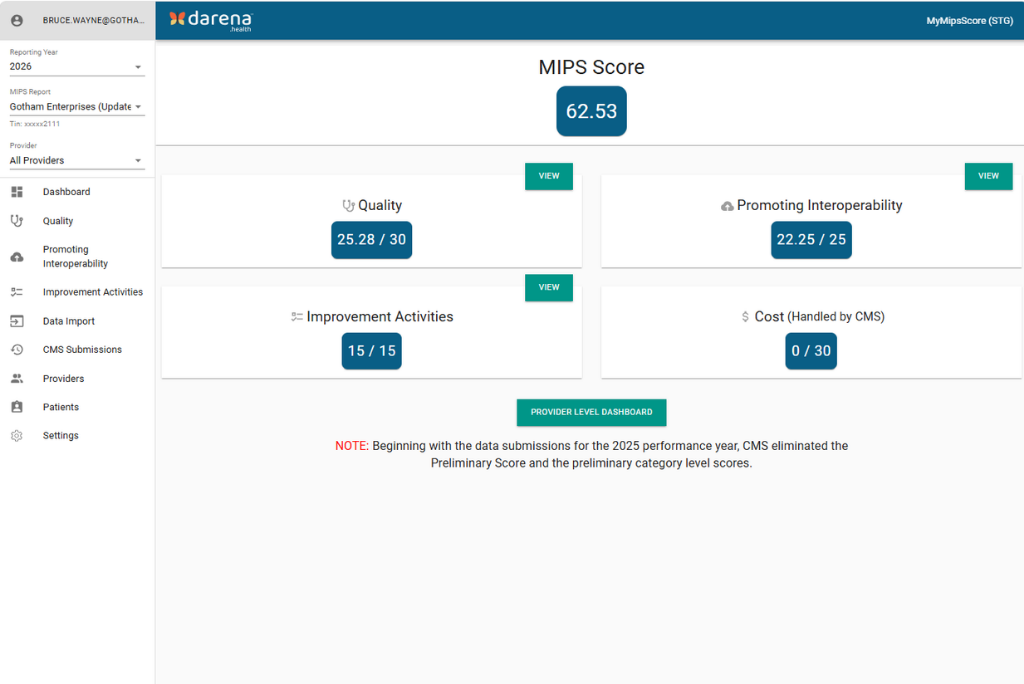The height and width of the screenshot is (684, 1024).
Task: Click the 62.53 MIPS score badge
Action: pyautogui.click(x=591, y=111)
